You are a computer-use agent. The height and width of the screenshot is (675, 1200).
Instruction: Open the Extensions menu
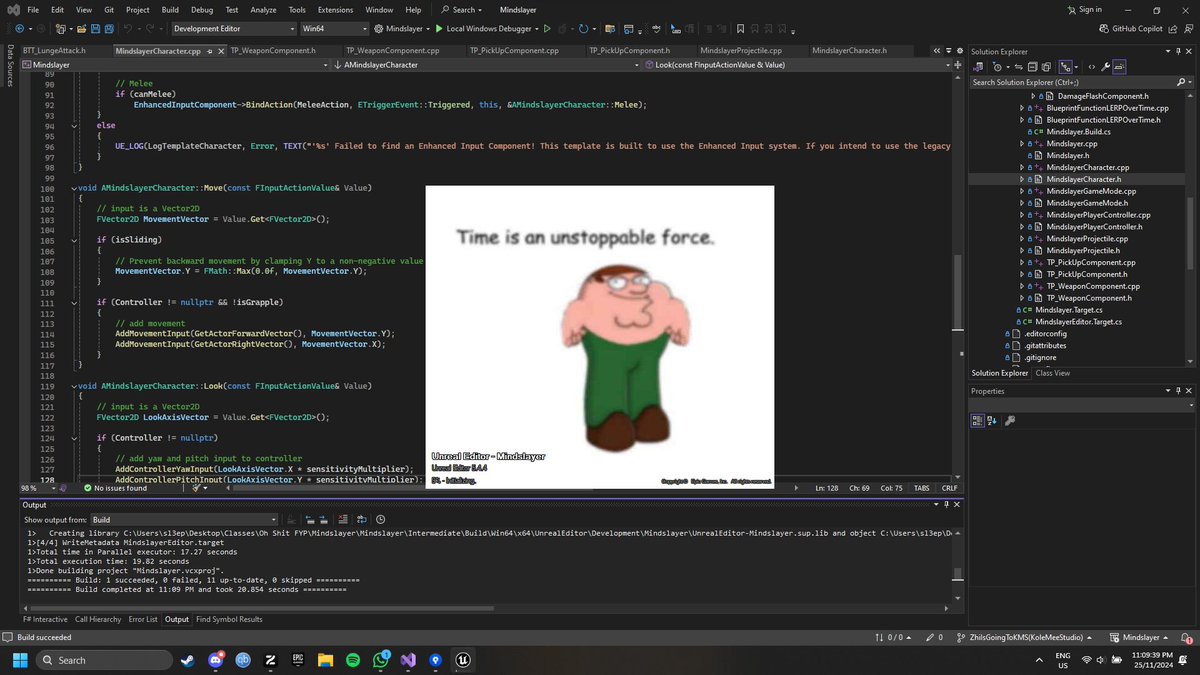[x=335, y=9]
